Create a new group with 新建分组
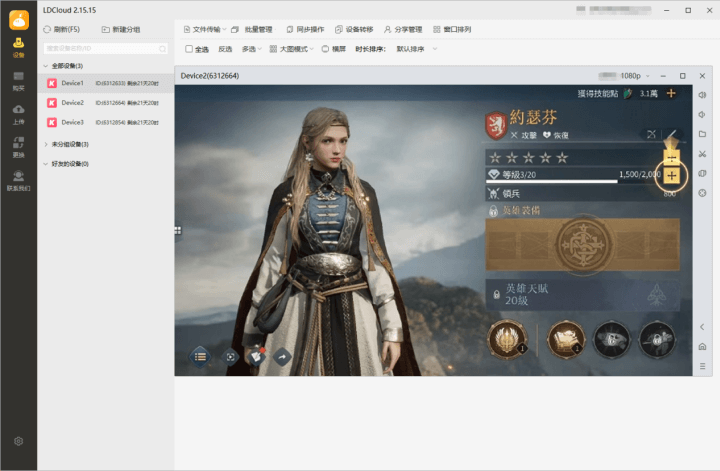 (x=121, y=29)
